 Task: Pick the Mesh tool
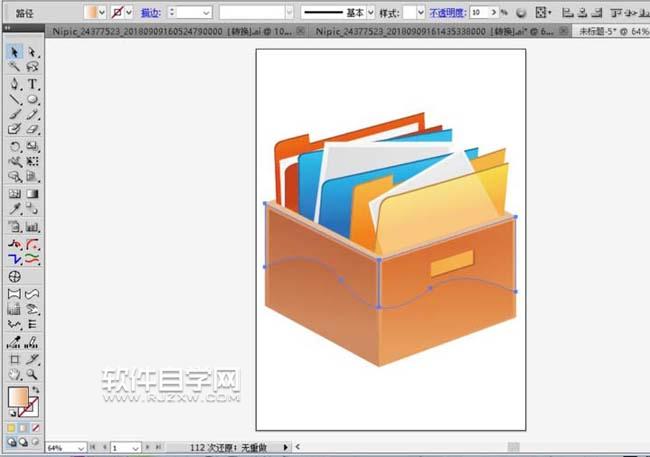(14, 194)
